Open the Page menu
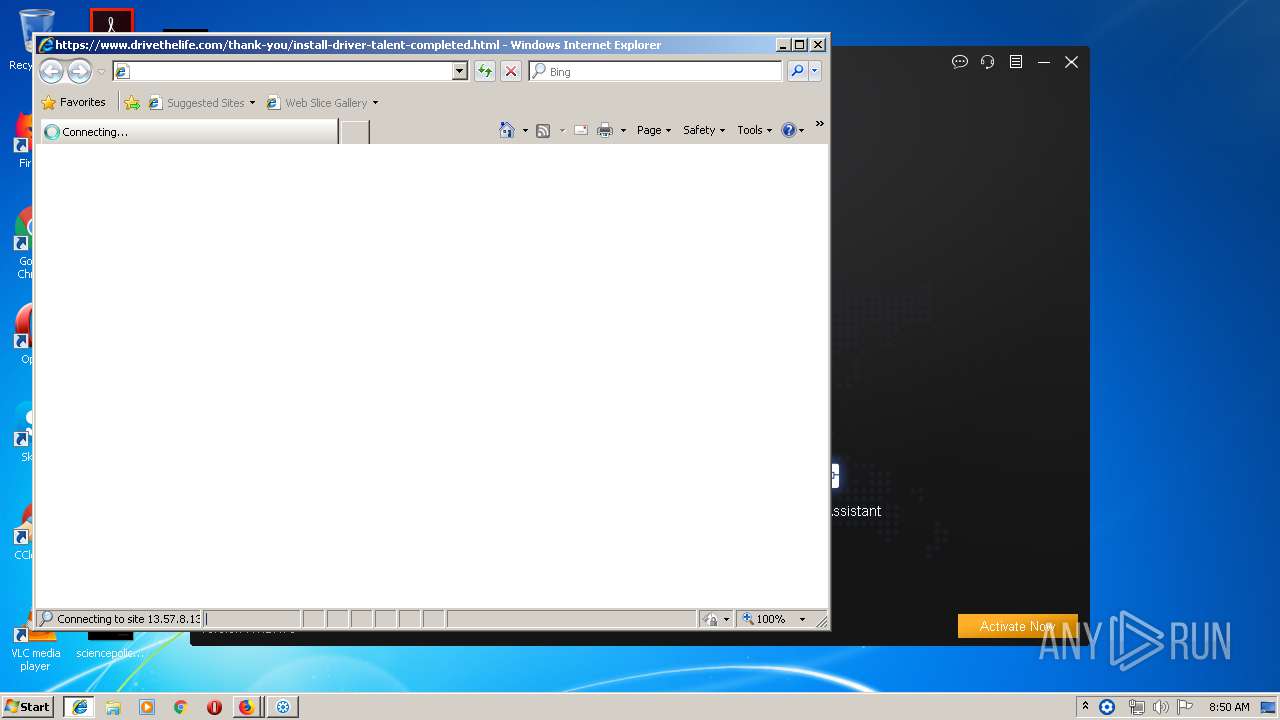The image size is (1280, 720). 654,130
